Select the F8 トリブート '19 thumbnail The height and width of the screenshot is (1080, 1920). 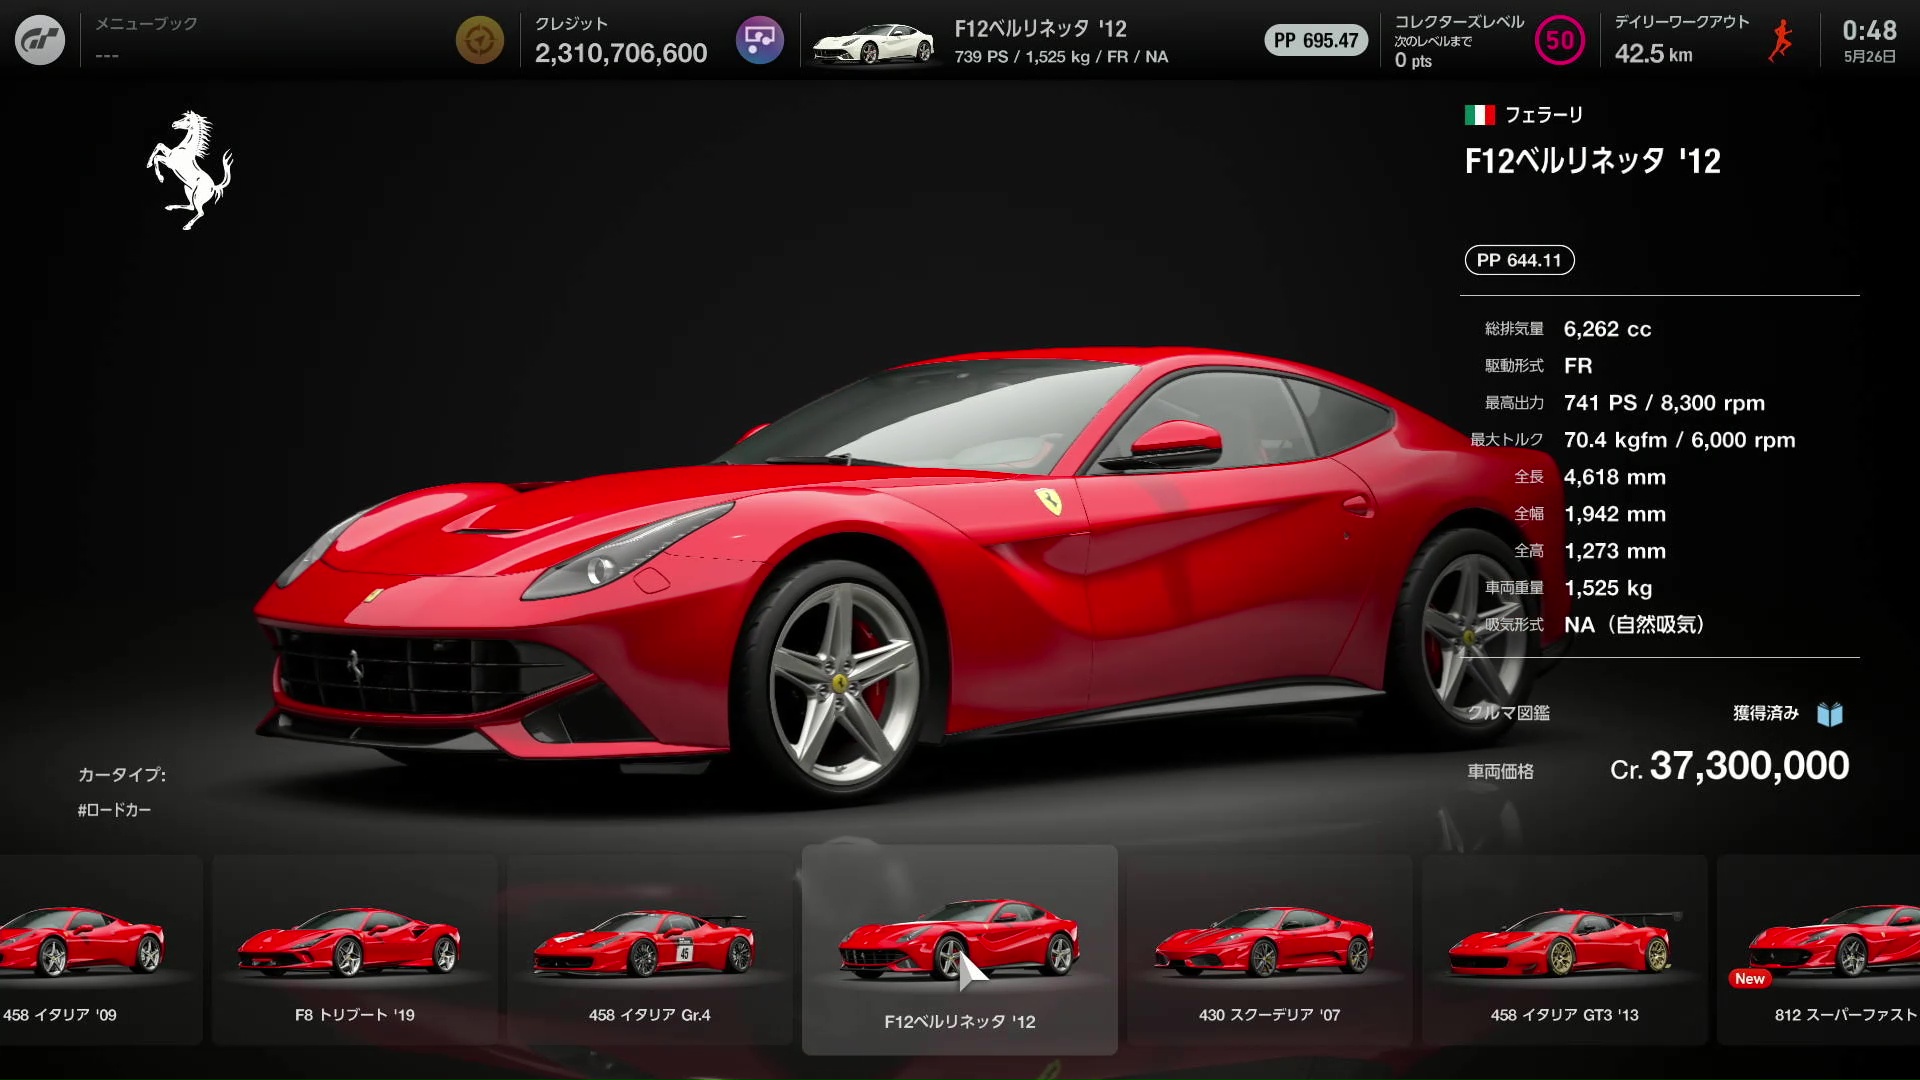tap(354, 950)
